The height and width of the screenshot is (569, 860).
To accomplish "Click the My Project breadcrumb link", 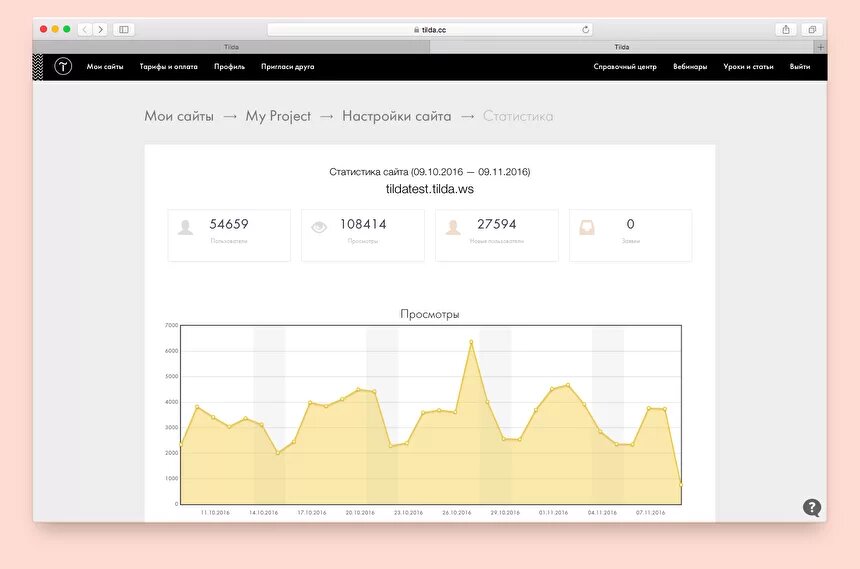I will pos(278,116).
